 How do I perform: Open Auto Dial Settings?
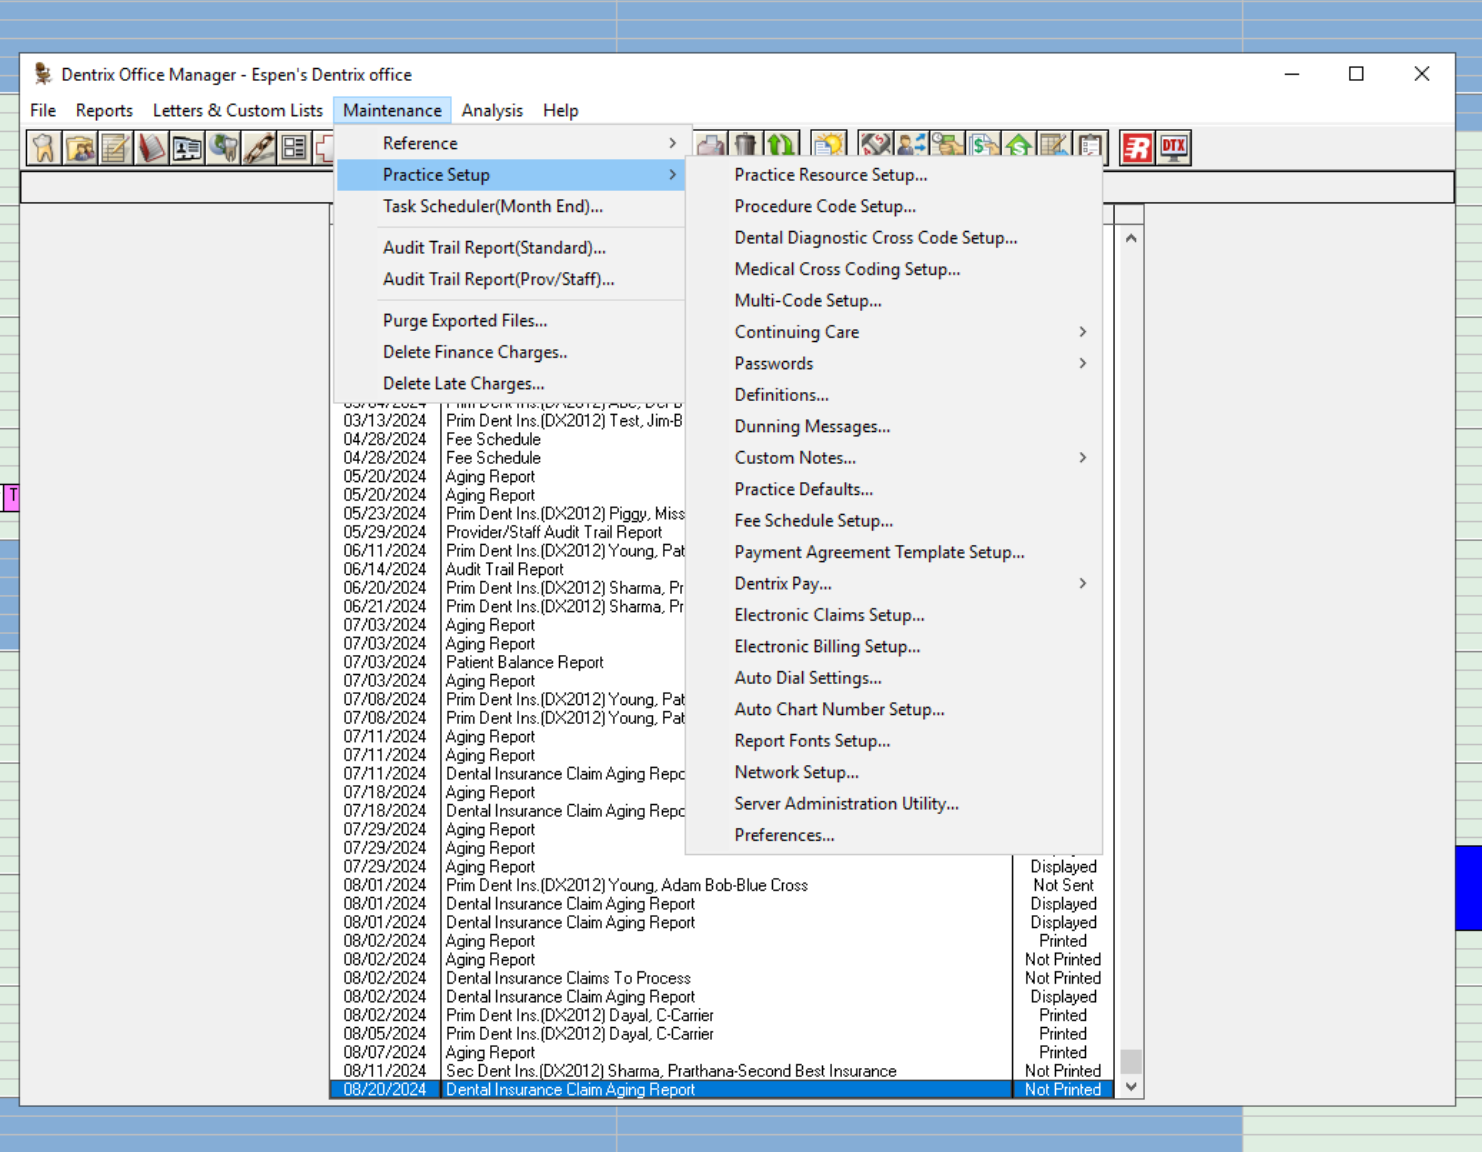pos(894,678)
